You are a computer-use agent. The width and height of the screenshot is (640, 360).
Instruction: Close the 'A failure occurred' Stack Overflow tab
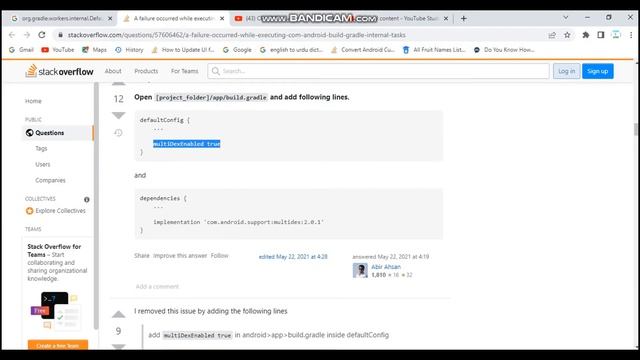point(222,18)
